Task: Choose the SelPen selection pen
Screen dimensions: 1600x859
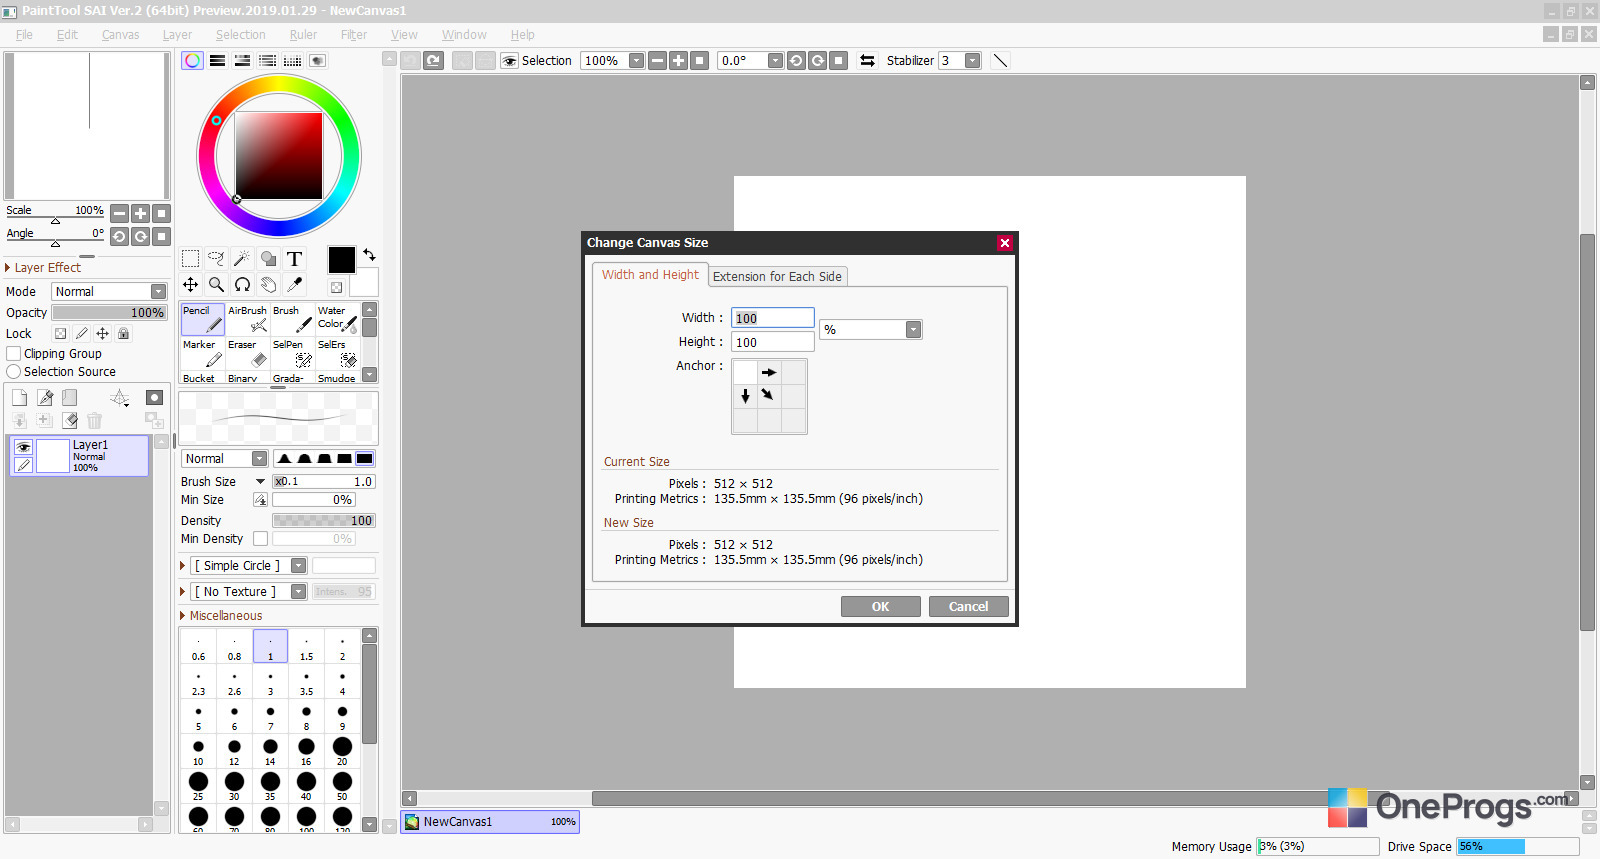Action: click(293, 353)
